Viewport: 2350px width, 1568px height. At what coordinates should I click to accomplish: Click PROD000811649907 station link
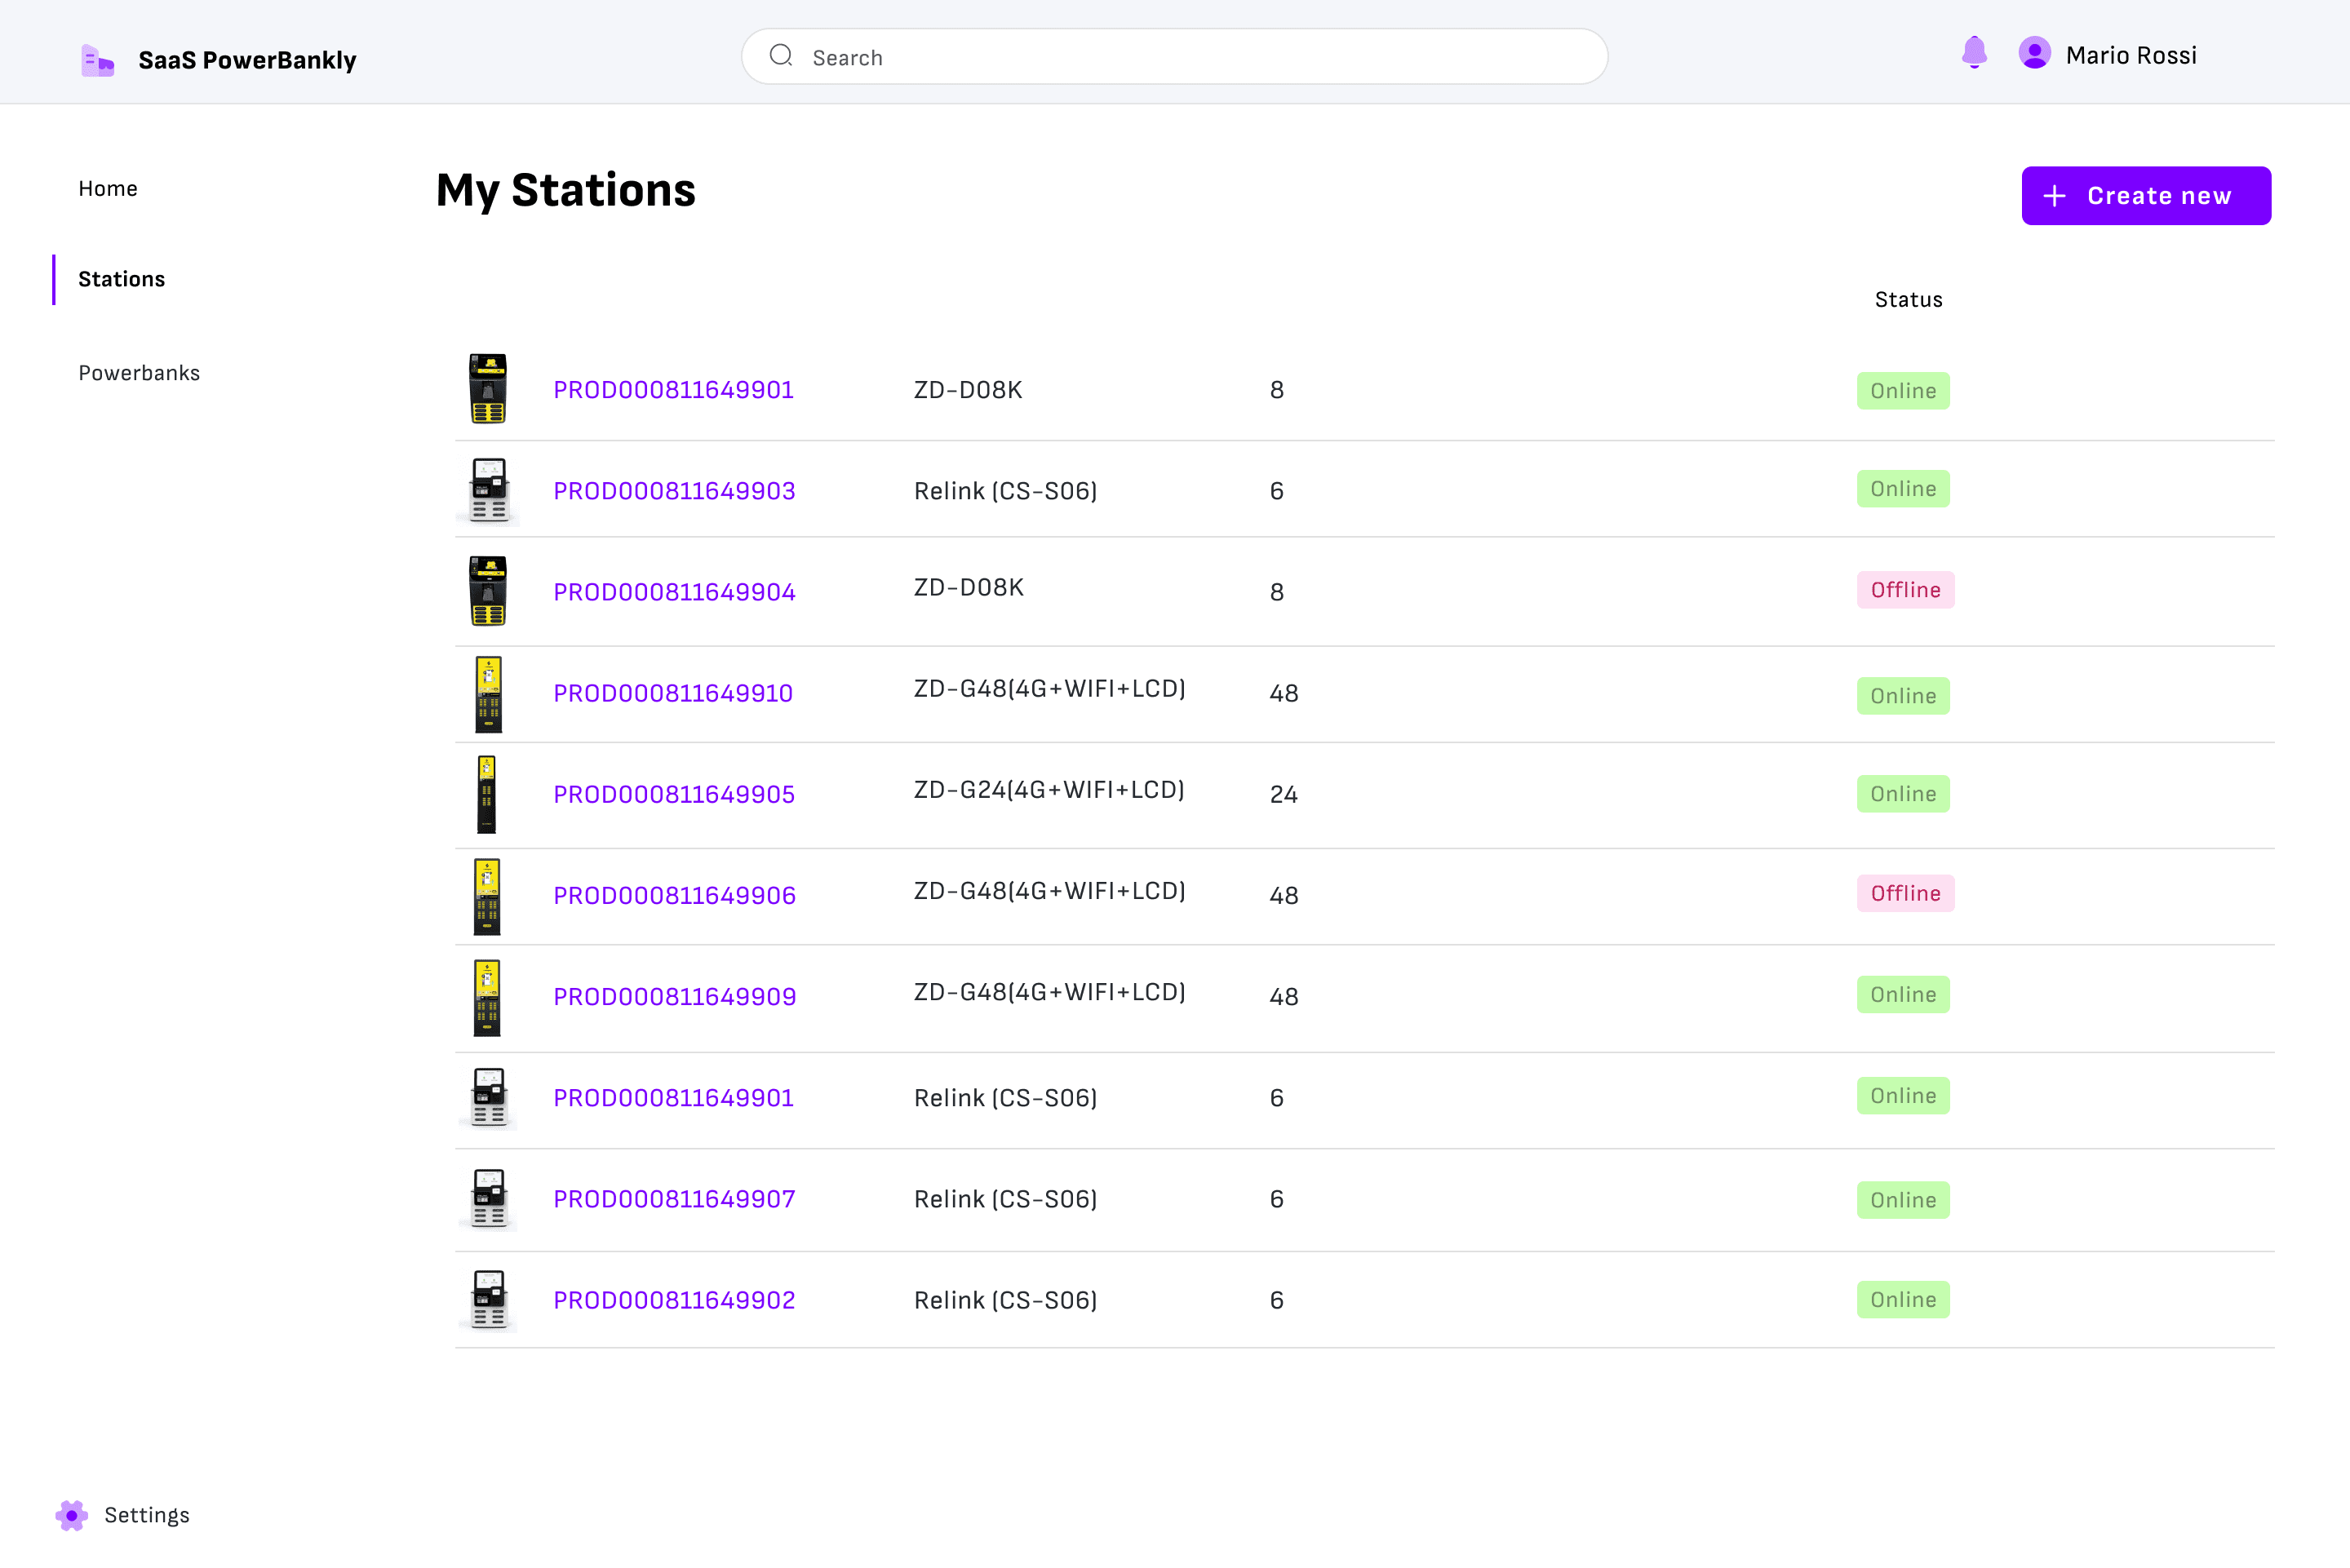point(674,1198)
